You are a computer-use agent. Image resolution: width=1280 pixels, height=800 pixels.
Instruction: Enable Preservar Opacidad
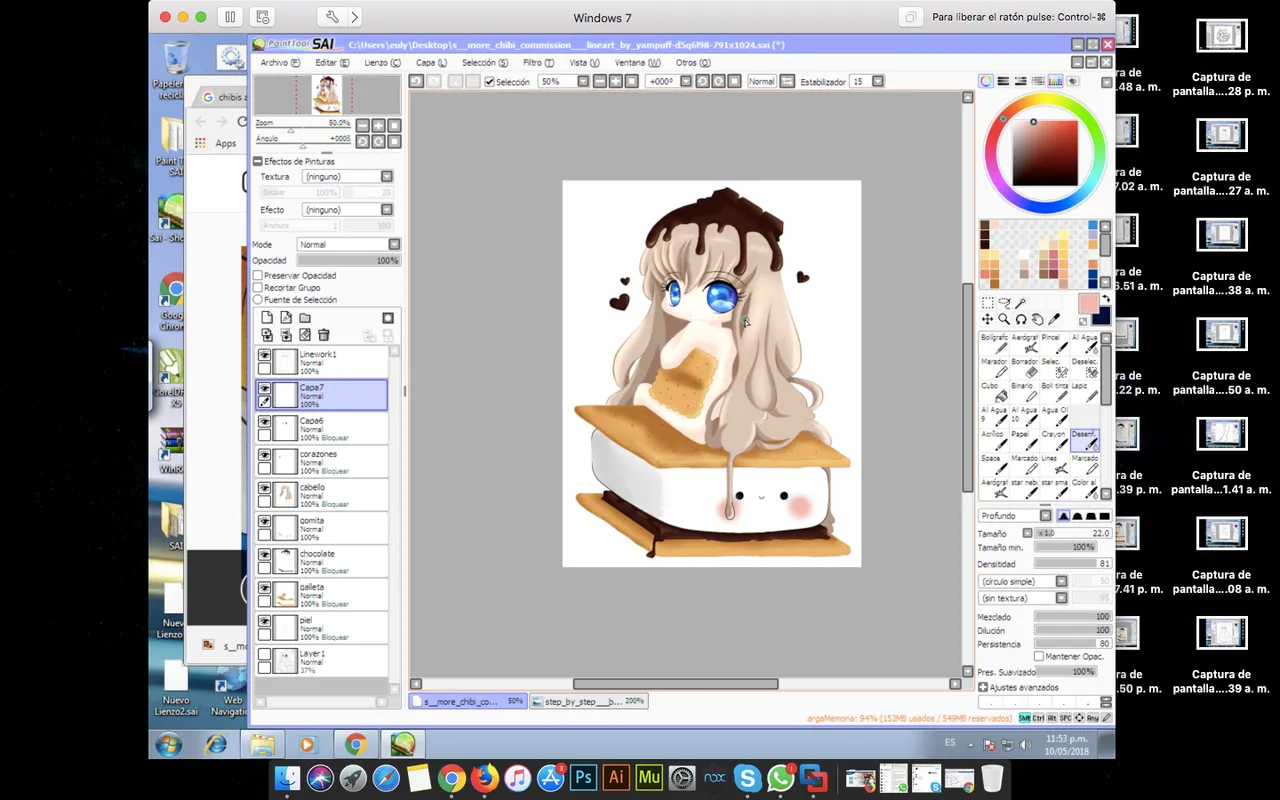tap(258, 275)
